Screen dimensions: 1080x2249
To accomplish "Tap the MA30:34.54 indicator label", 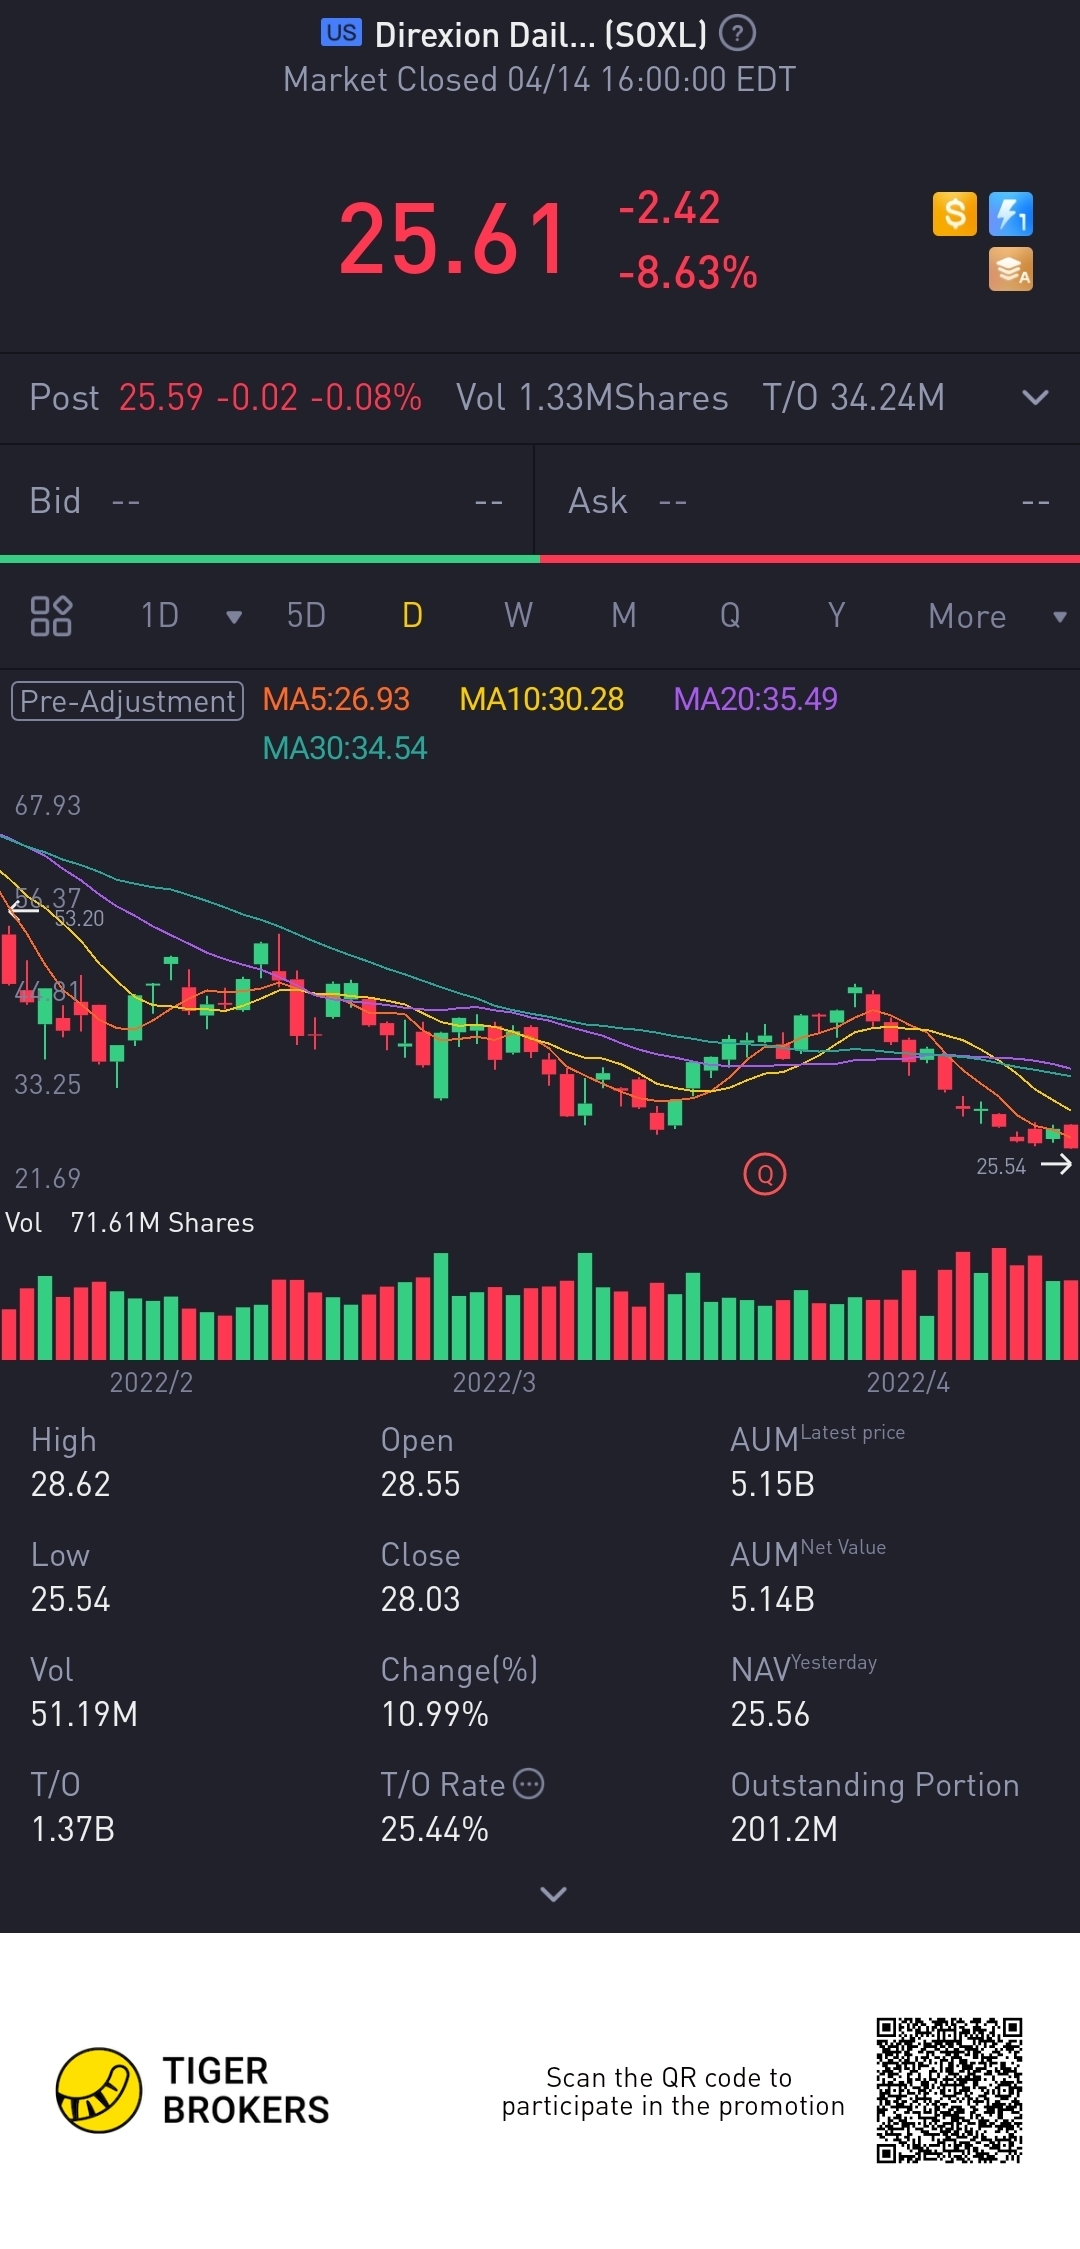I will click(x=344, y=748).
